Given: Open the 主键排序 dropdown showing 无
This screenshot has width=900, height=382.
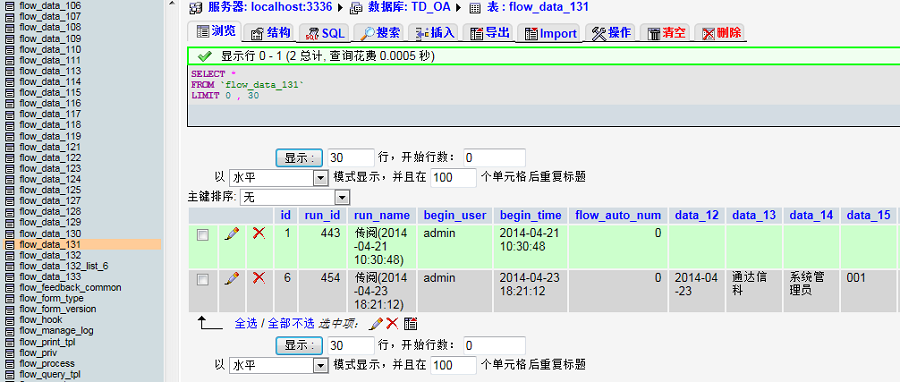Looking at the screenshot, I should [x=295, y=198].
